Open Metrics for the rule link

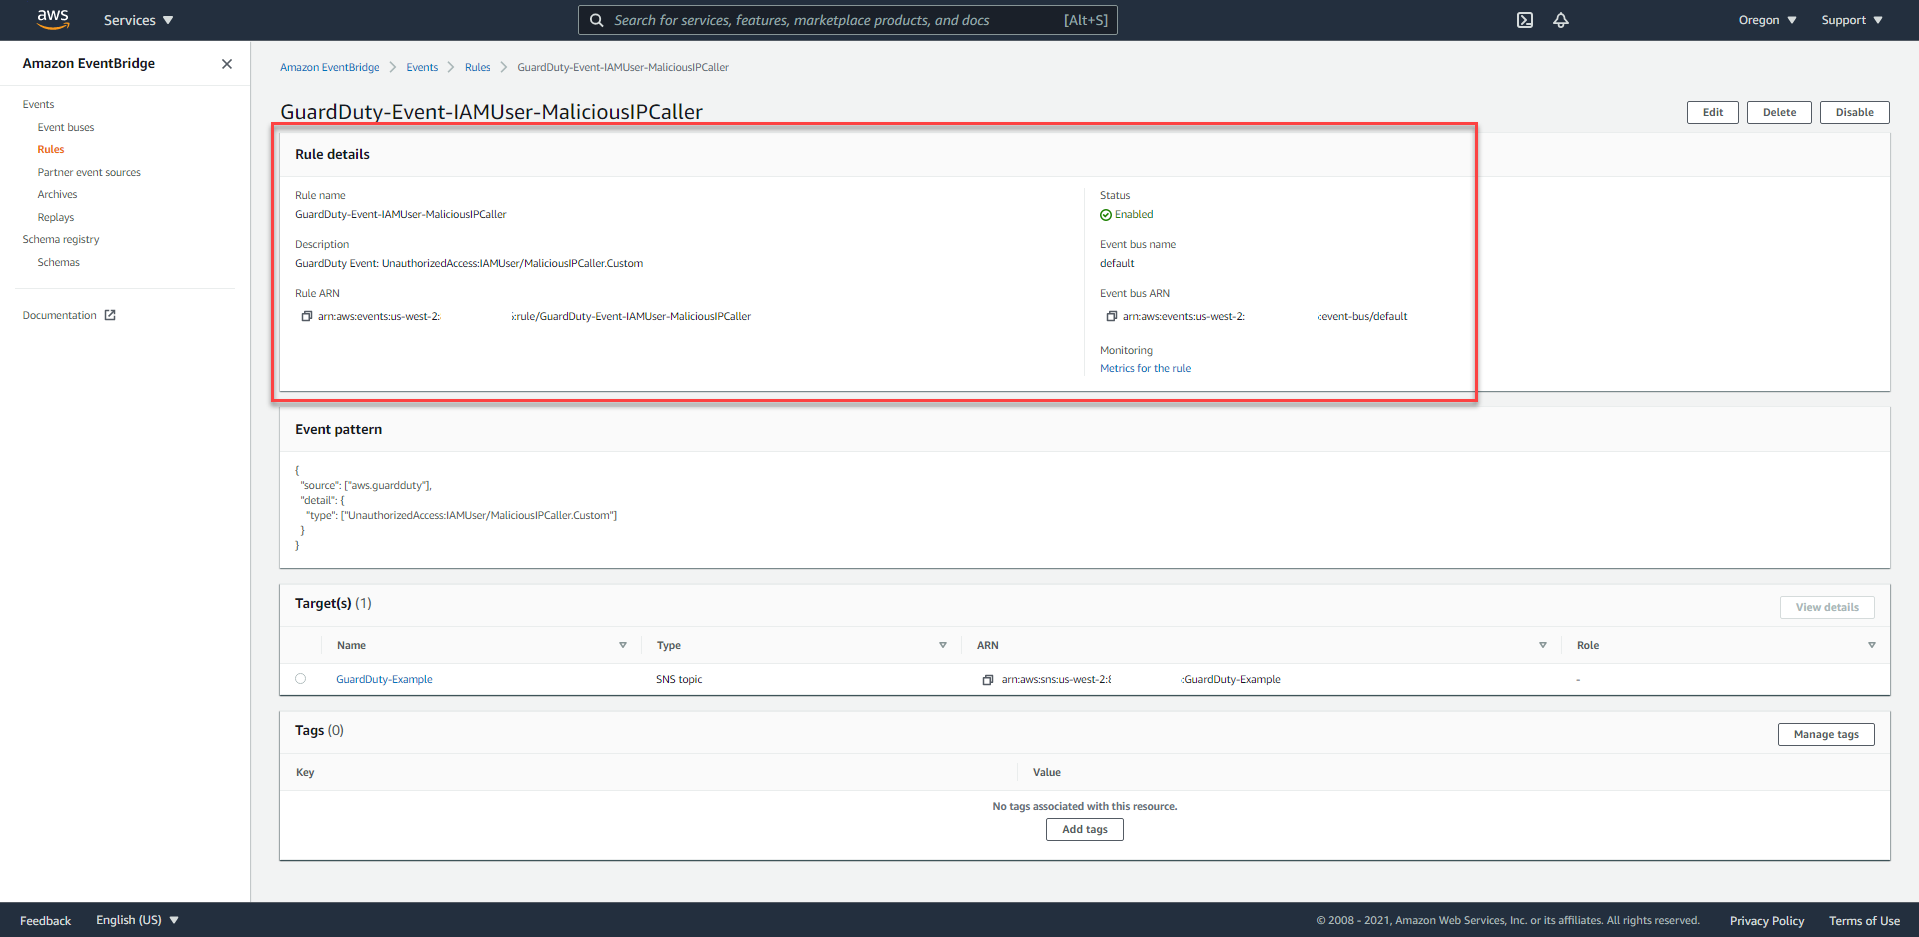(1146, 368)
